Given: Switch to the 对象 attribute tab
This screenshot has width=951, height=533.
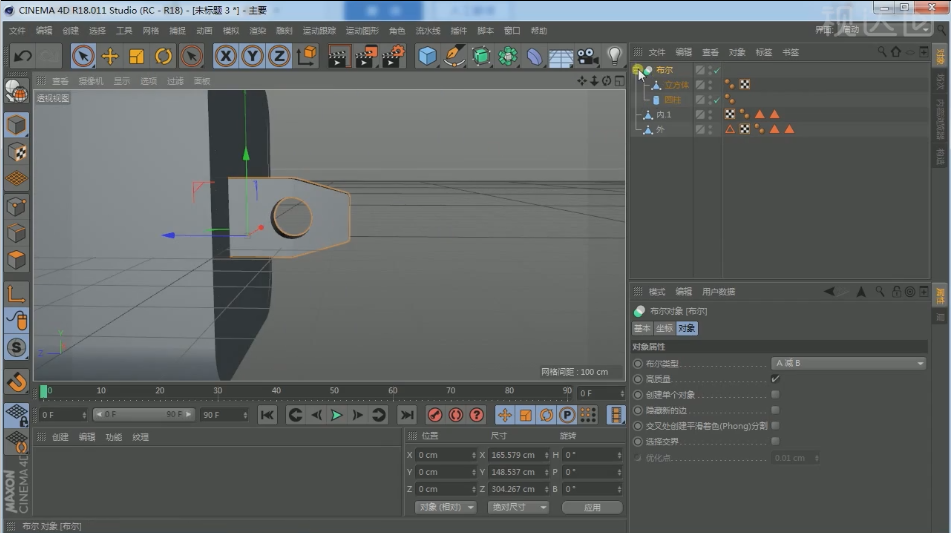Looking at the screenshot, I should pyautogui.click(x=686, y=328).
